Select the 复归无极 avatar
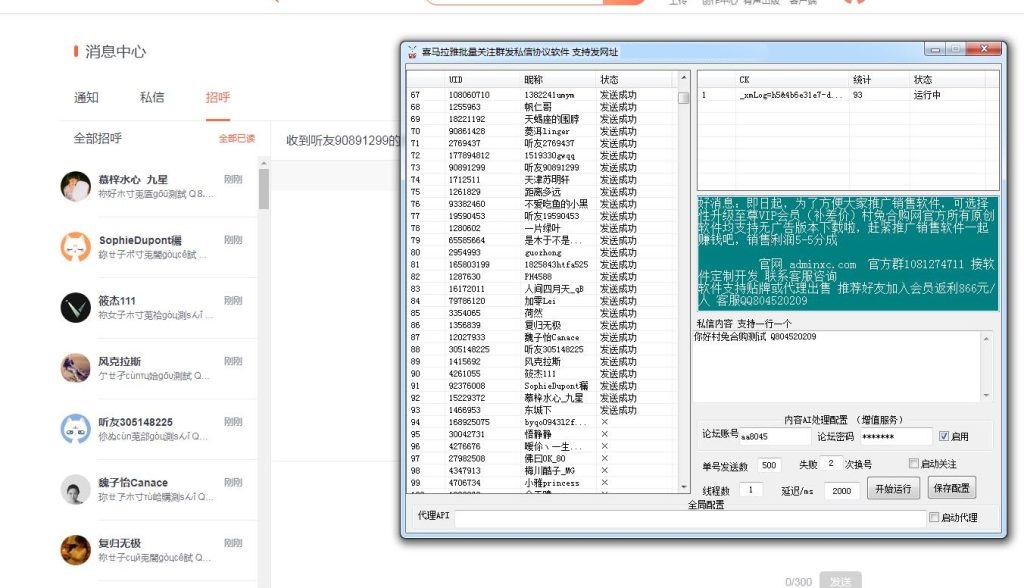Screen dimensions: 1024x588 [76, 550]
